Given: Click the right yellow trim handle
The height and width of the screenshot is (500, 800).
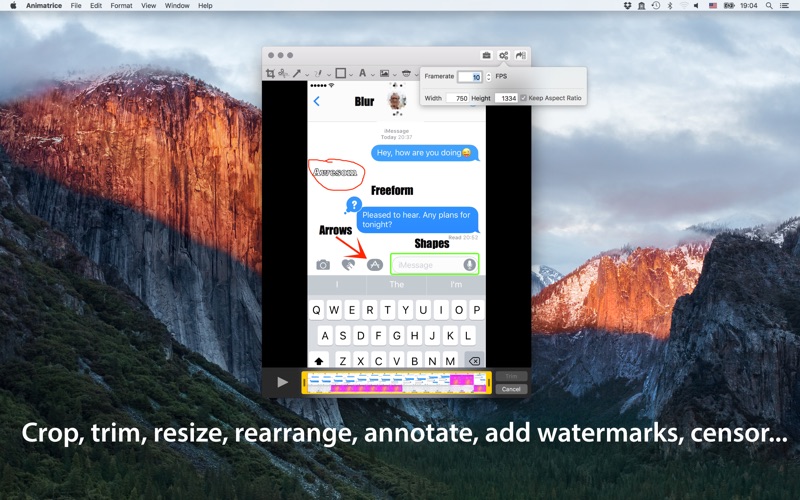Looking at the screenshot, I should [x=489, y=382].
